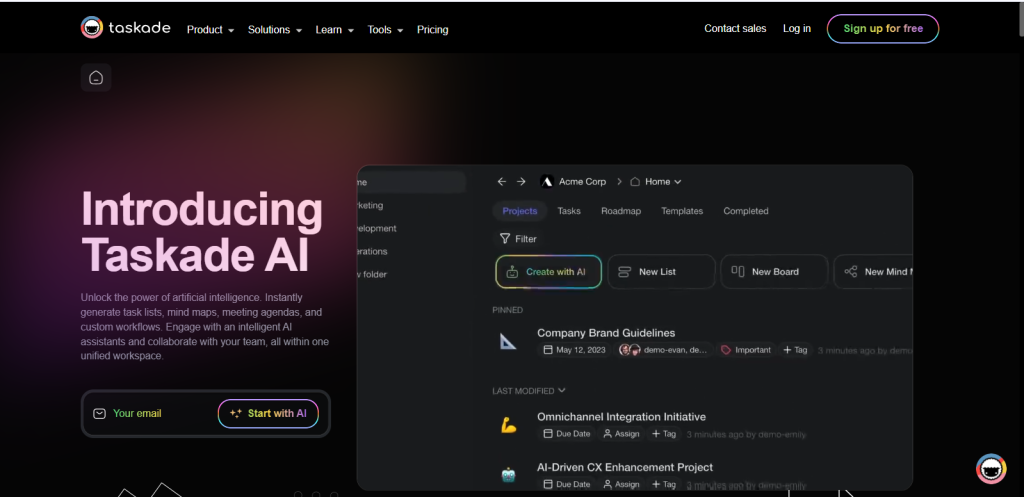Click the Acme Corp workspace logo
This screenshot has height=497, width=1024.
(x=547, y=182)
